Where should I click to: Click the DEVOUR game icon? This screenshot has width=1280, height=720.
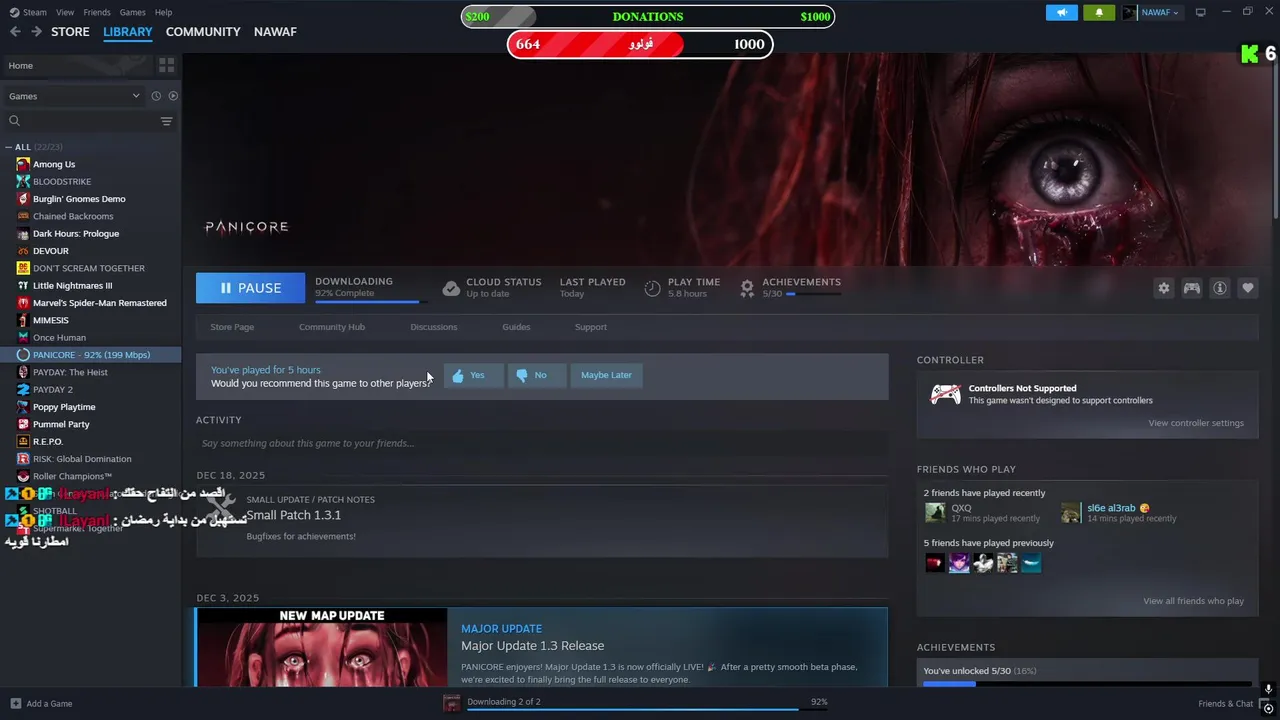click(23, 251)
